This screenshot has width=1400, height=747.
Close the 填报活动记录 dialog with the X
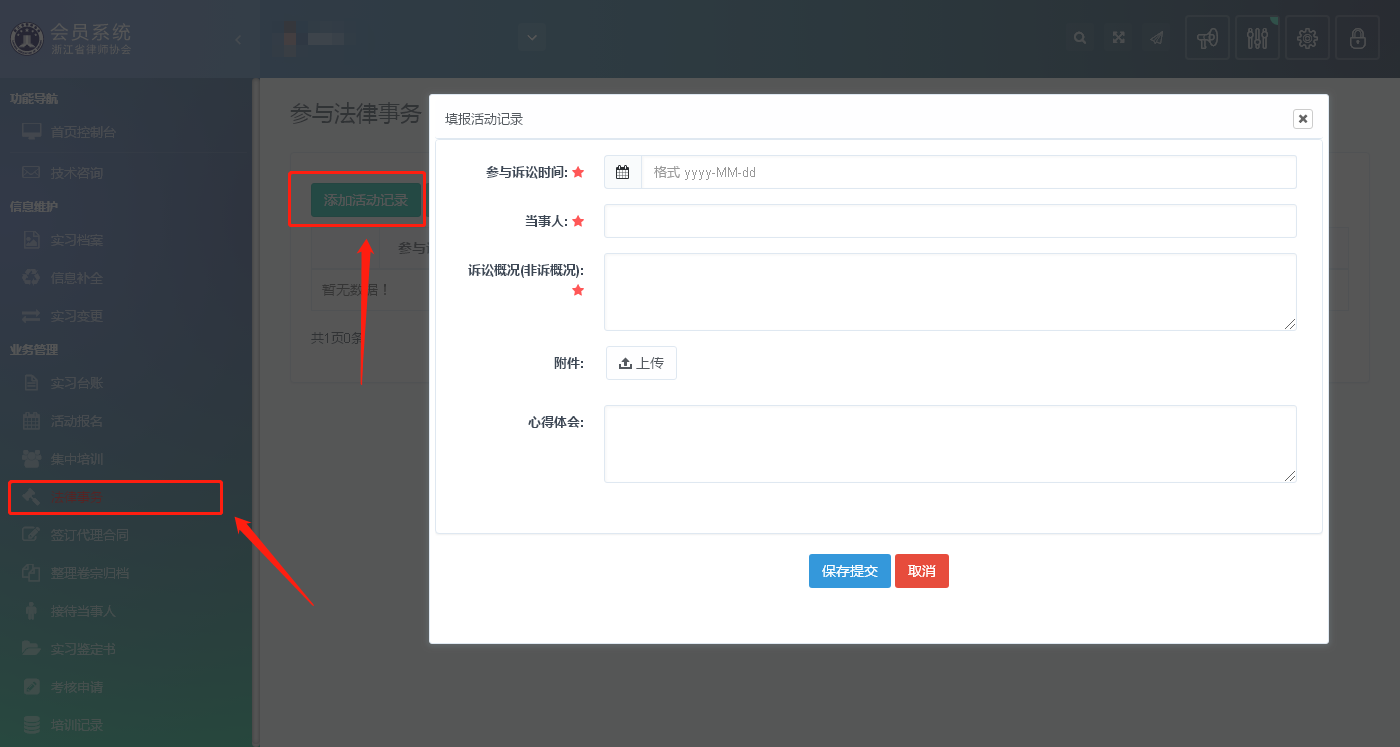click(x=1302, y=119)
